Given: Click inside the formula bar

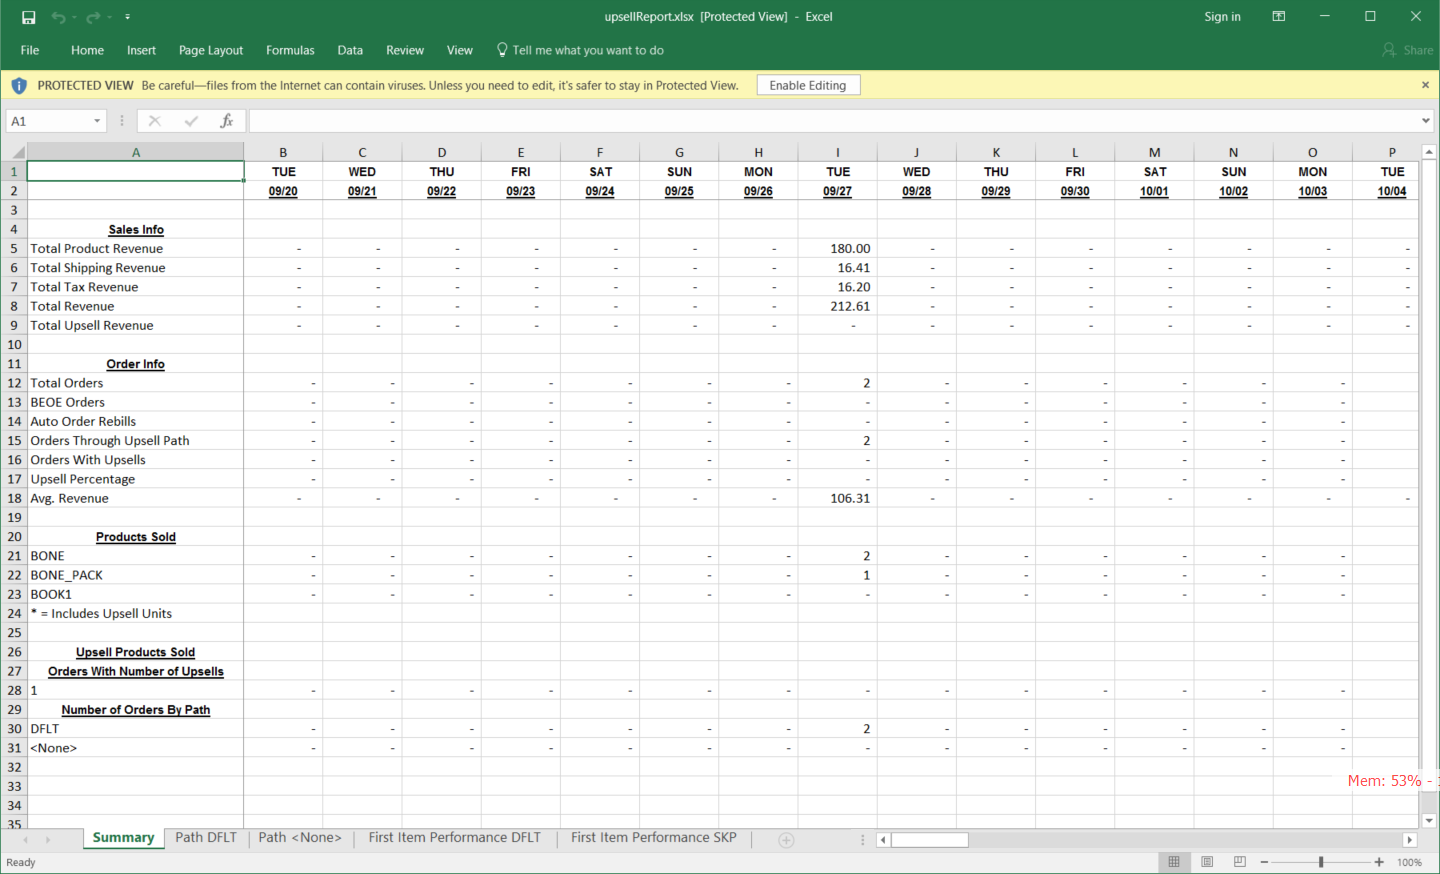Looking at the screenshot, I should click(834, 121).
